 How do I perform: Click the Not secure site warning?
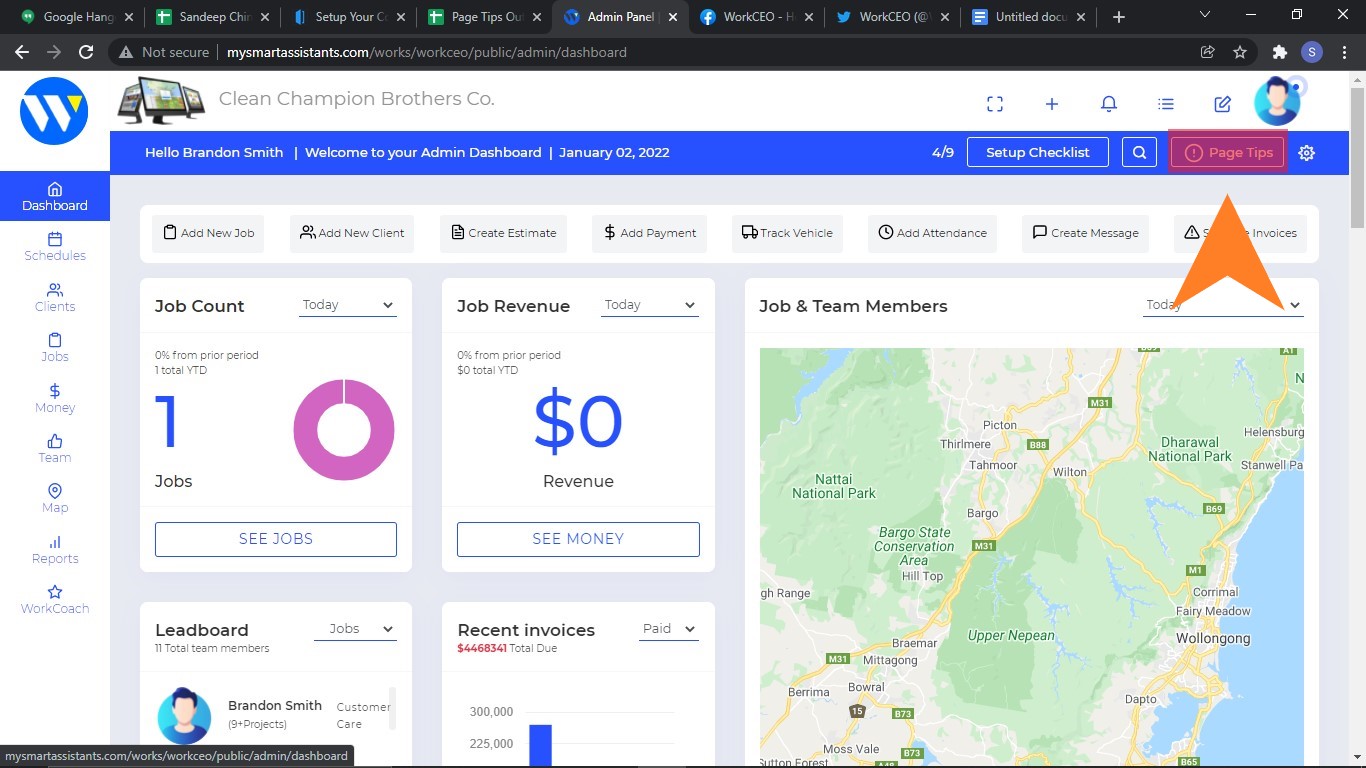(x=164, y=52)
